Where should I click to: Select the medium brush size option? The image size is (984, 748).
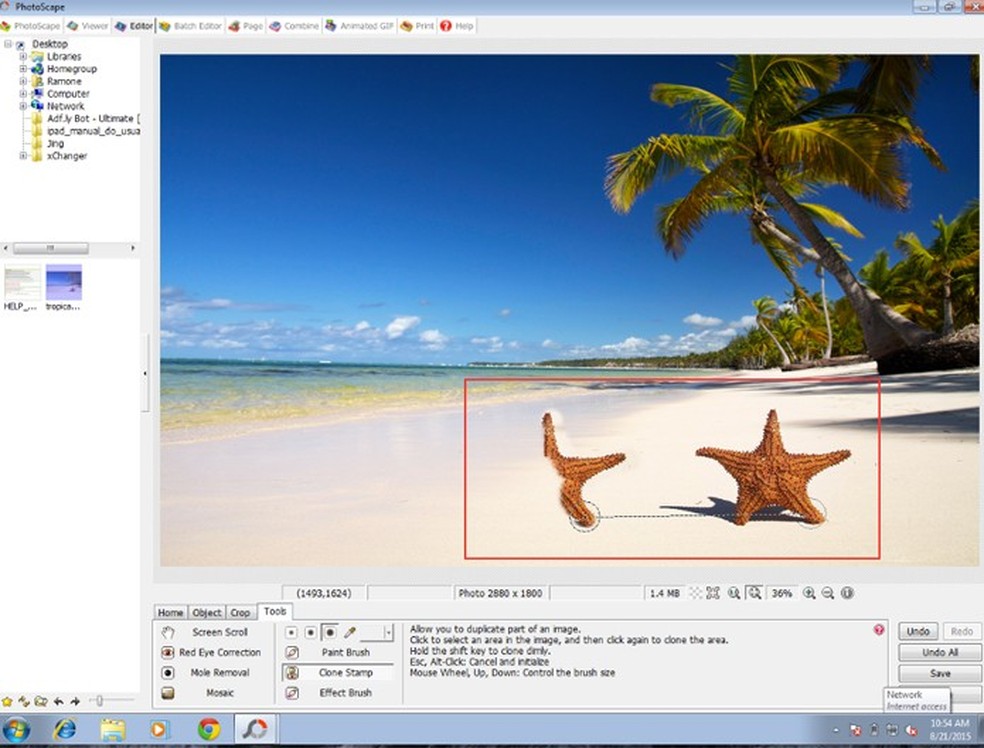pyautogui.click(x=310, y=633)
